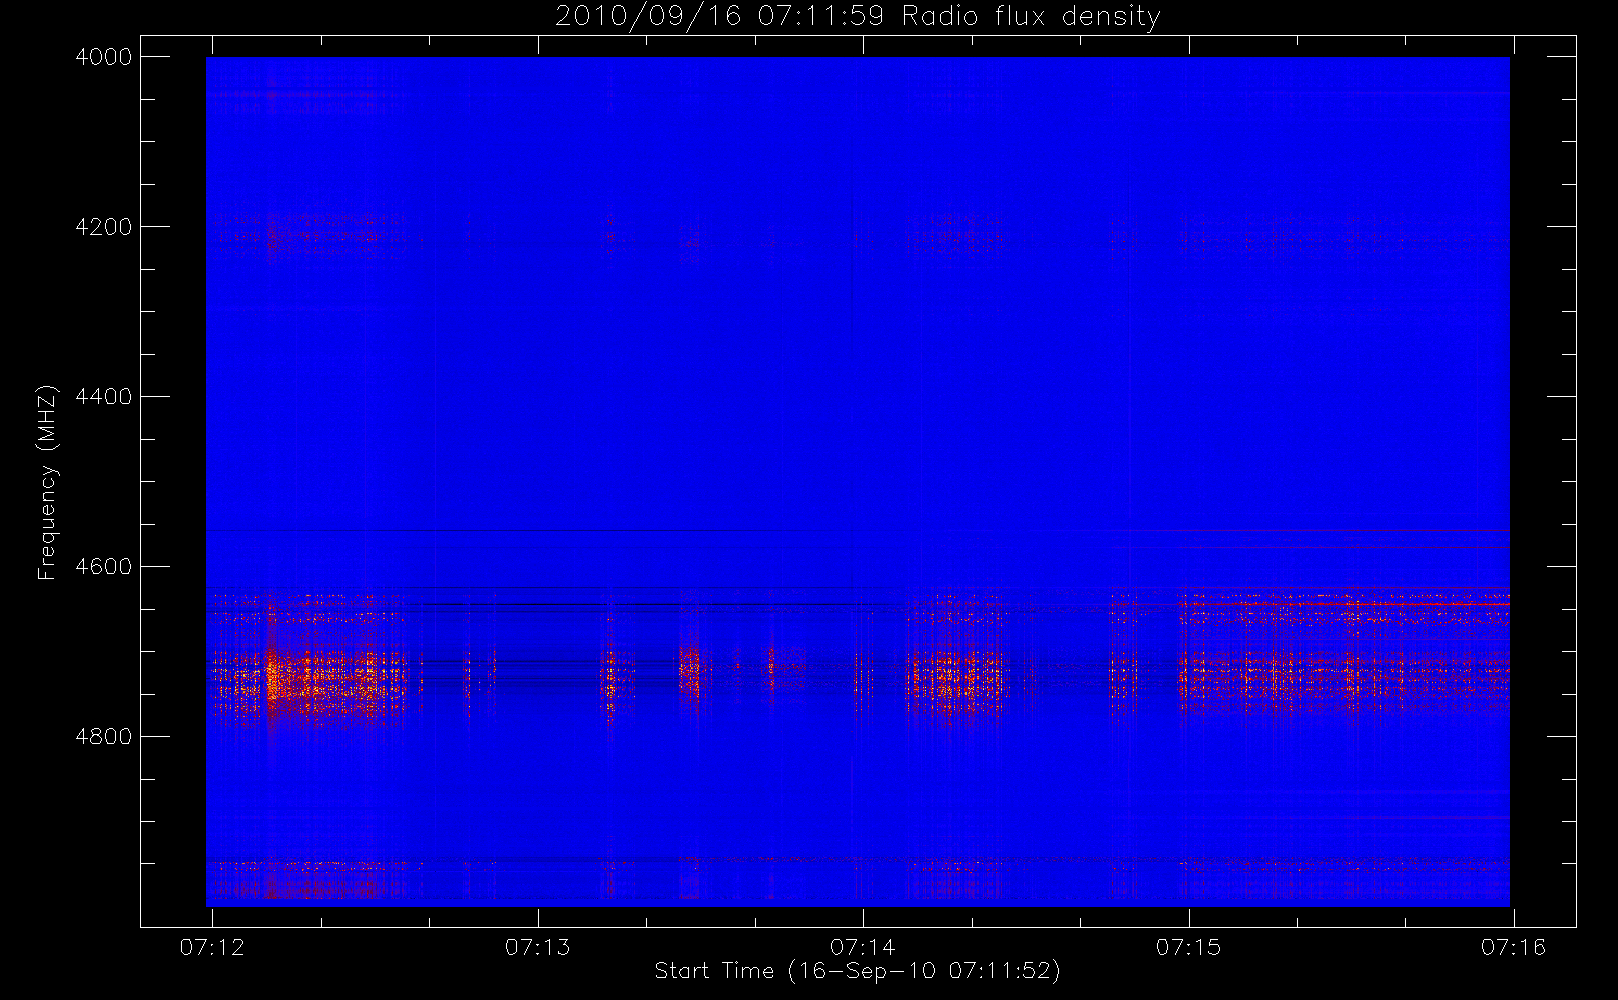Click the 4800 frequency axis label
The image size is (1618, 1000).
[104, 737]
